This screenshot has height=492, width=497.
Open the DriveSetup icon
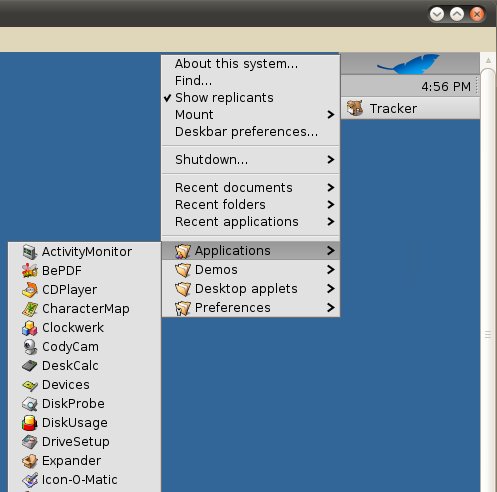30,442
